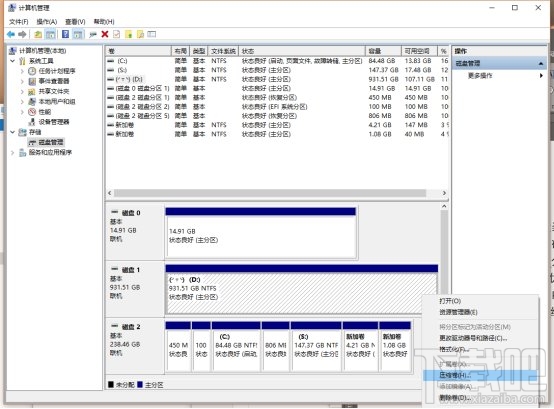Select 共享文件夹 in the tree

[x=54, y=91]
